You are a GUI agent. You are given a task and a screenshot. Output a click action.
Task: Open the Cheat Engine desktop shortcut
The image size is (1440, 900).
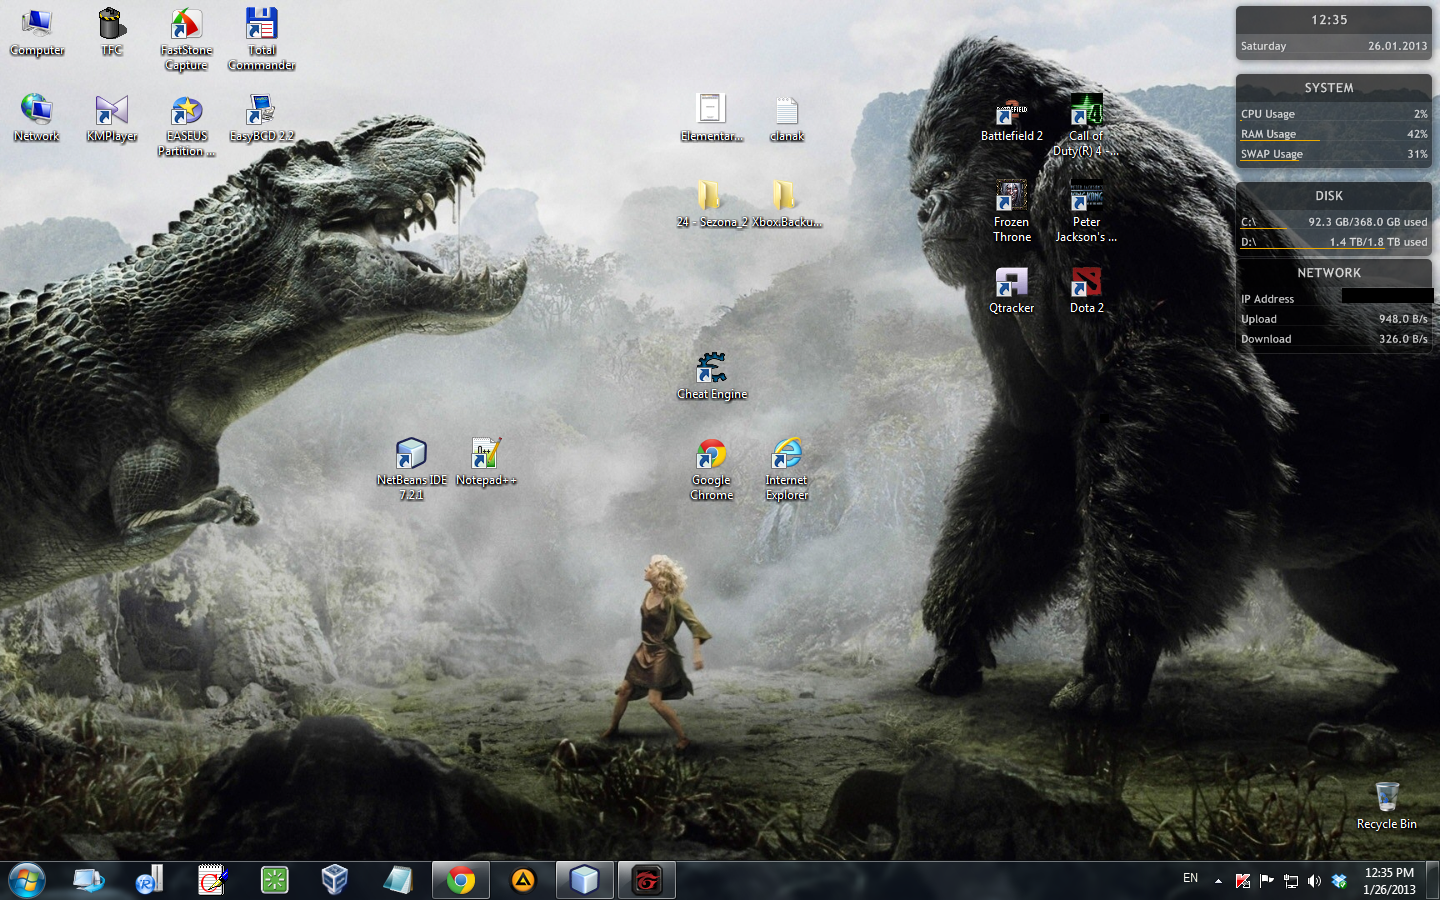pos(711,369)
